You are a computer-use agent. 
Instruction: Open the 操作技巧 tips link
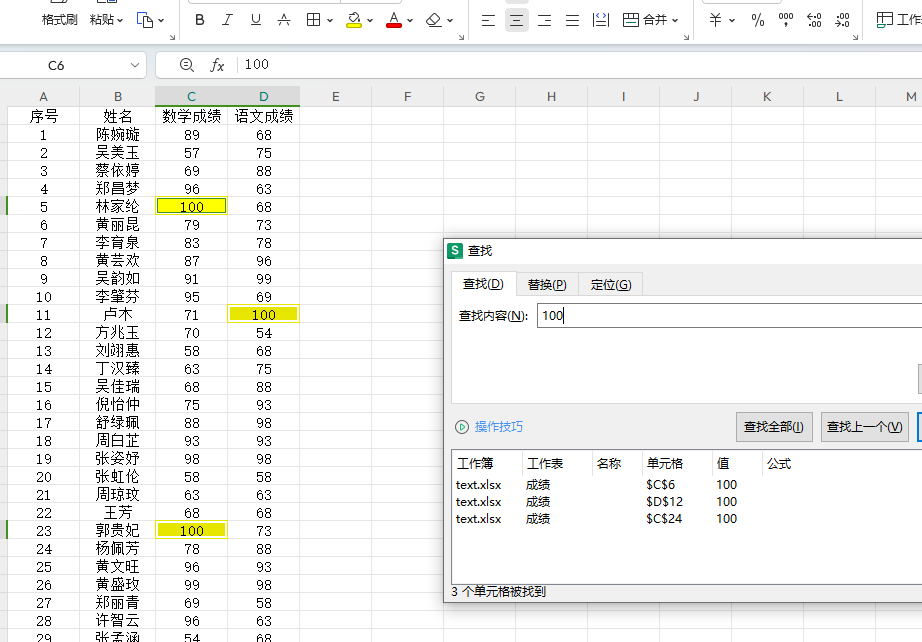point(499,427)
